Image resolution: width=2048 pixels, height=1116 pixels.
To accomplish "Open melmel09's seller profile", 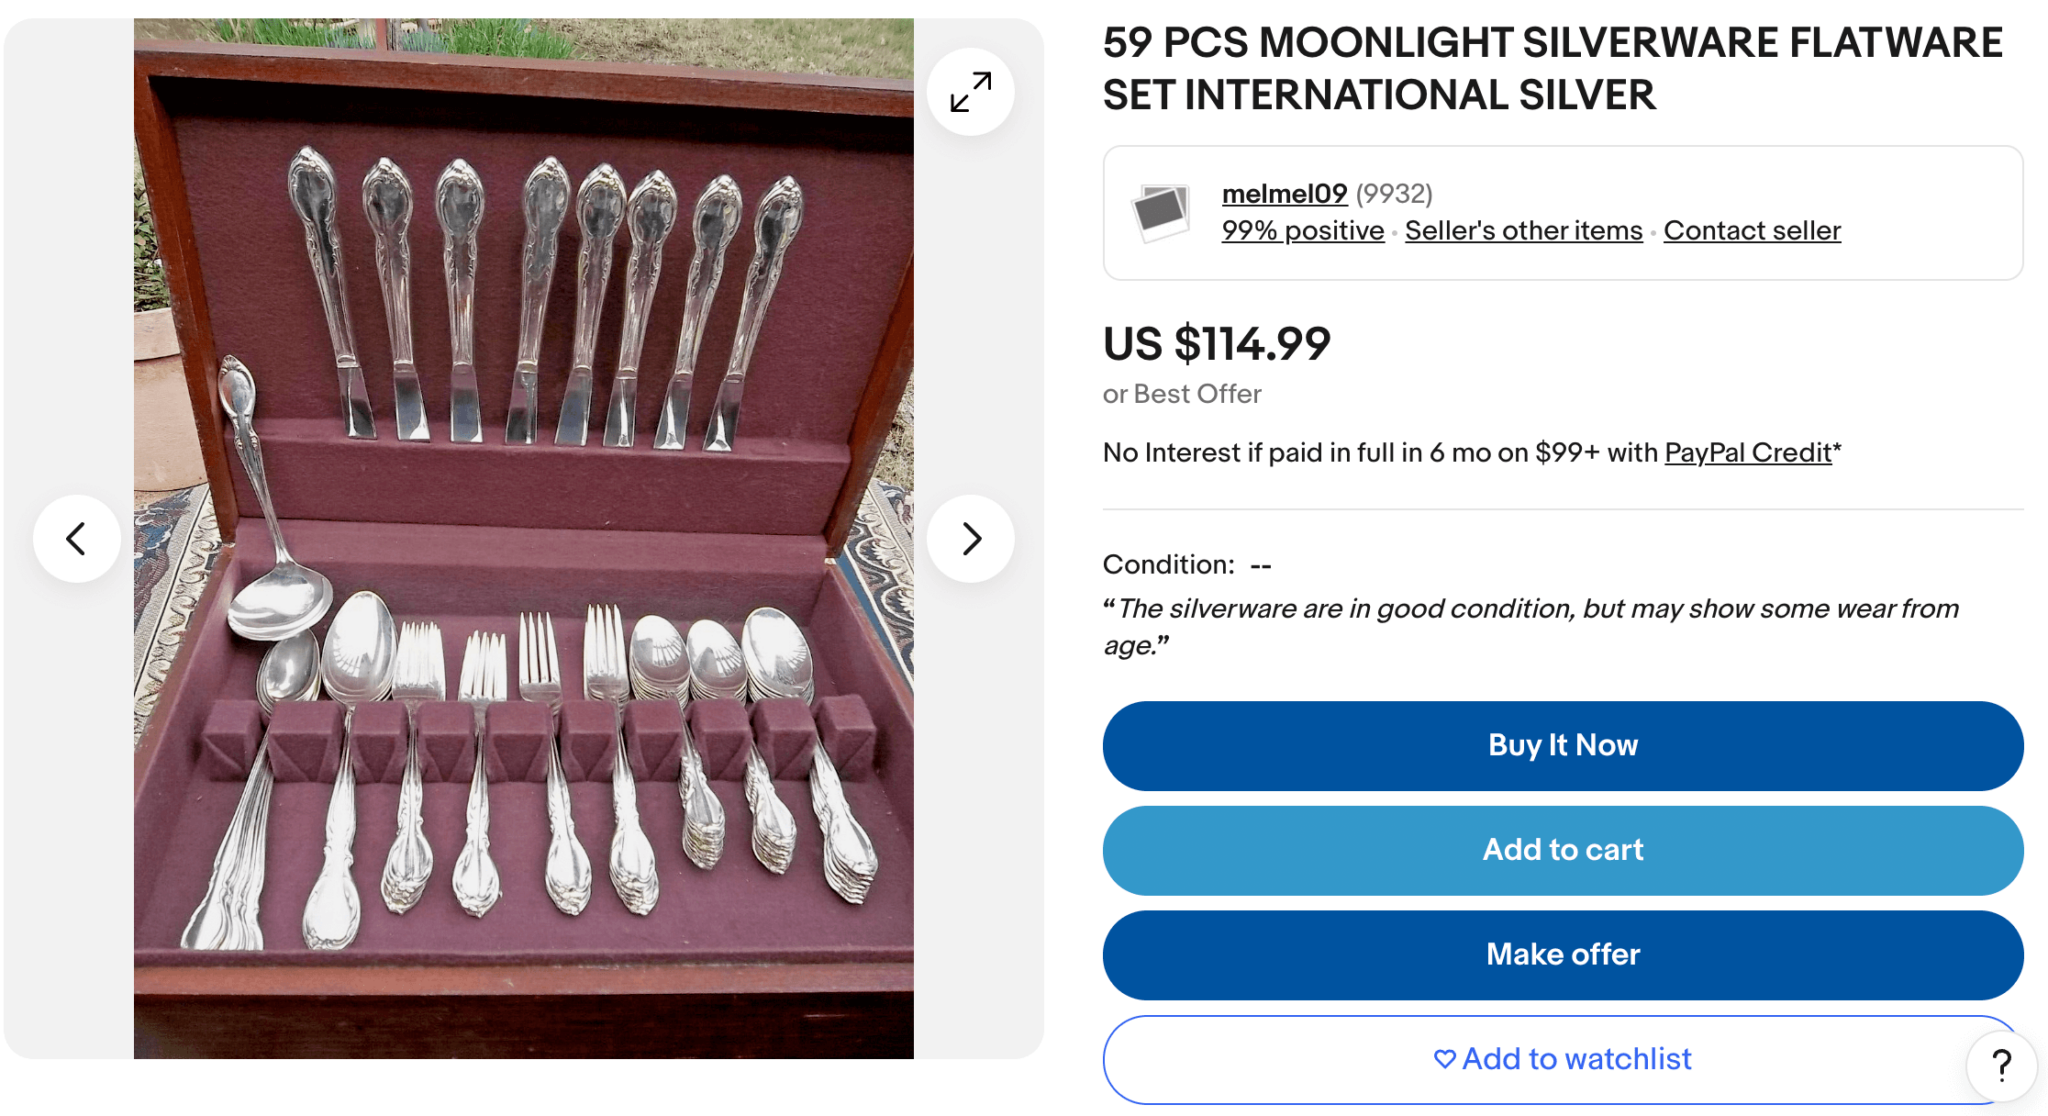I will click(1283, 193).
